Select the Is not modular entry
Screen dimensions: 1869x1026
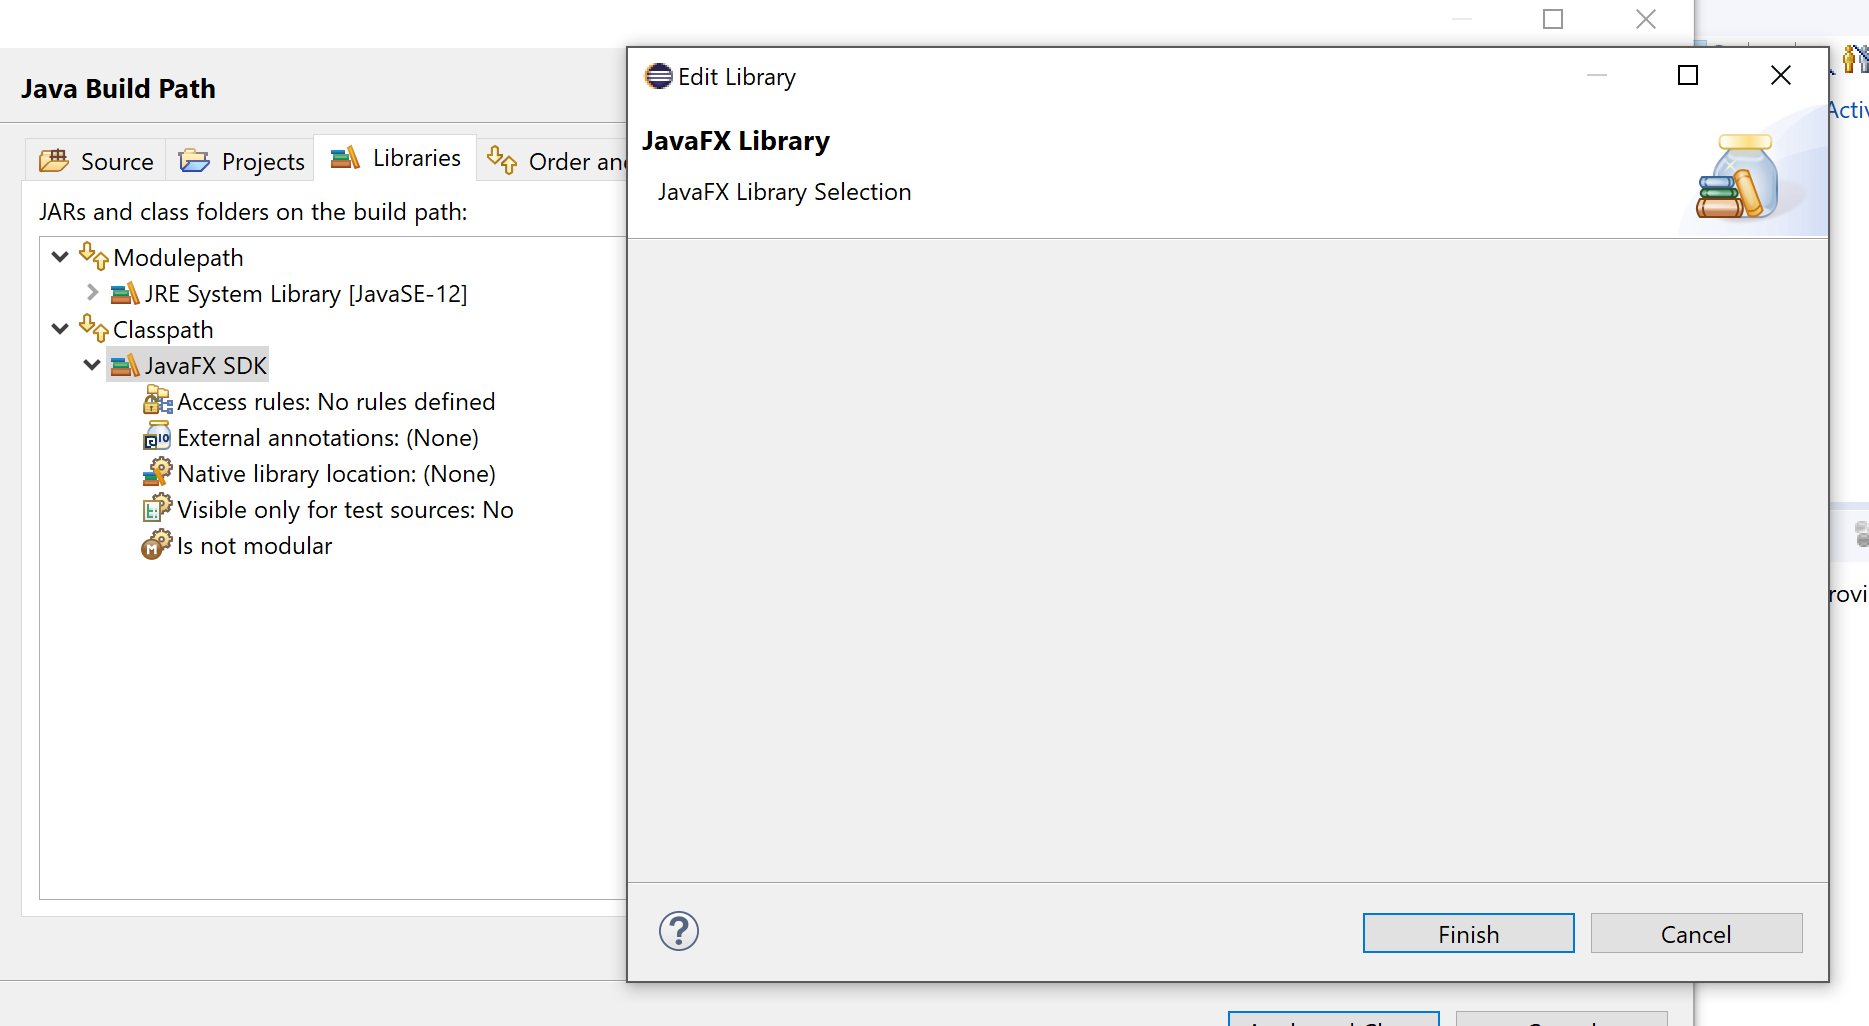click(x=254, y=545)
